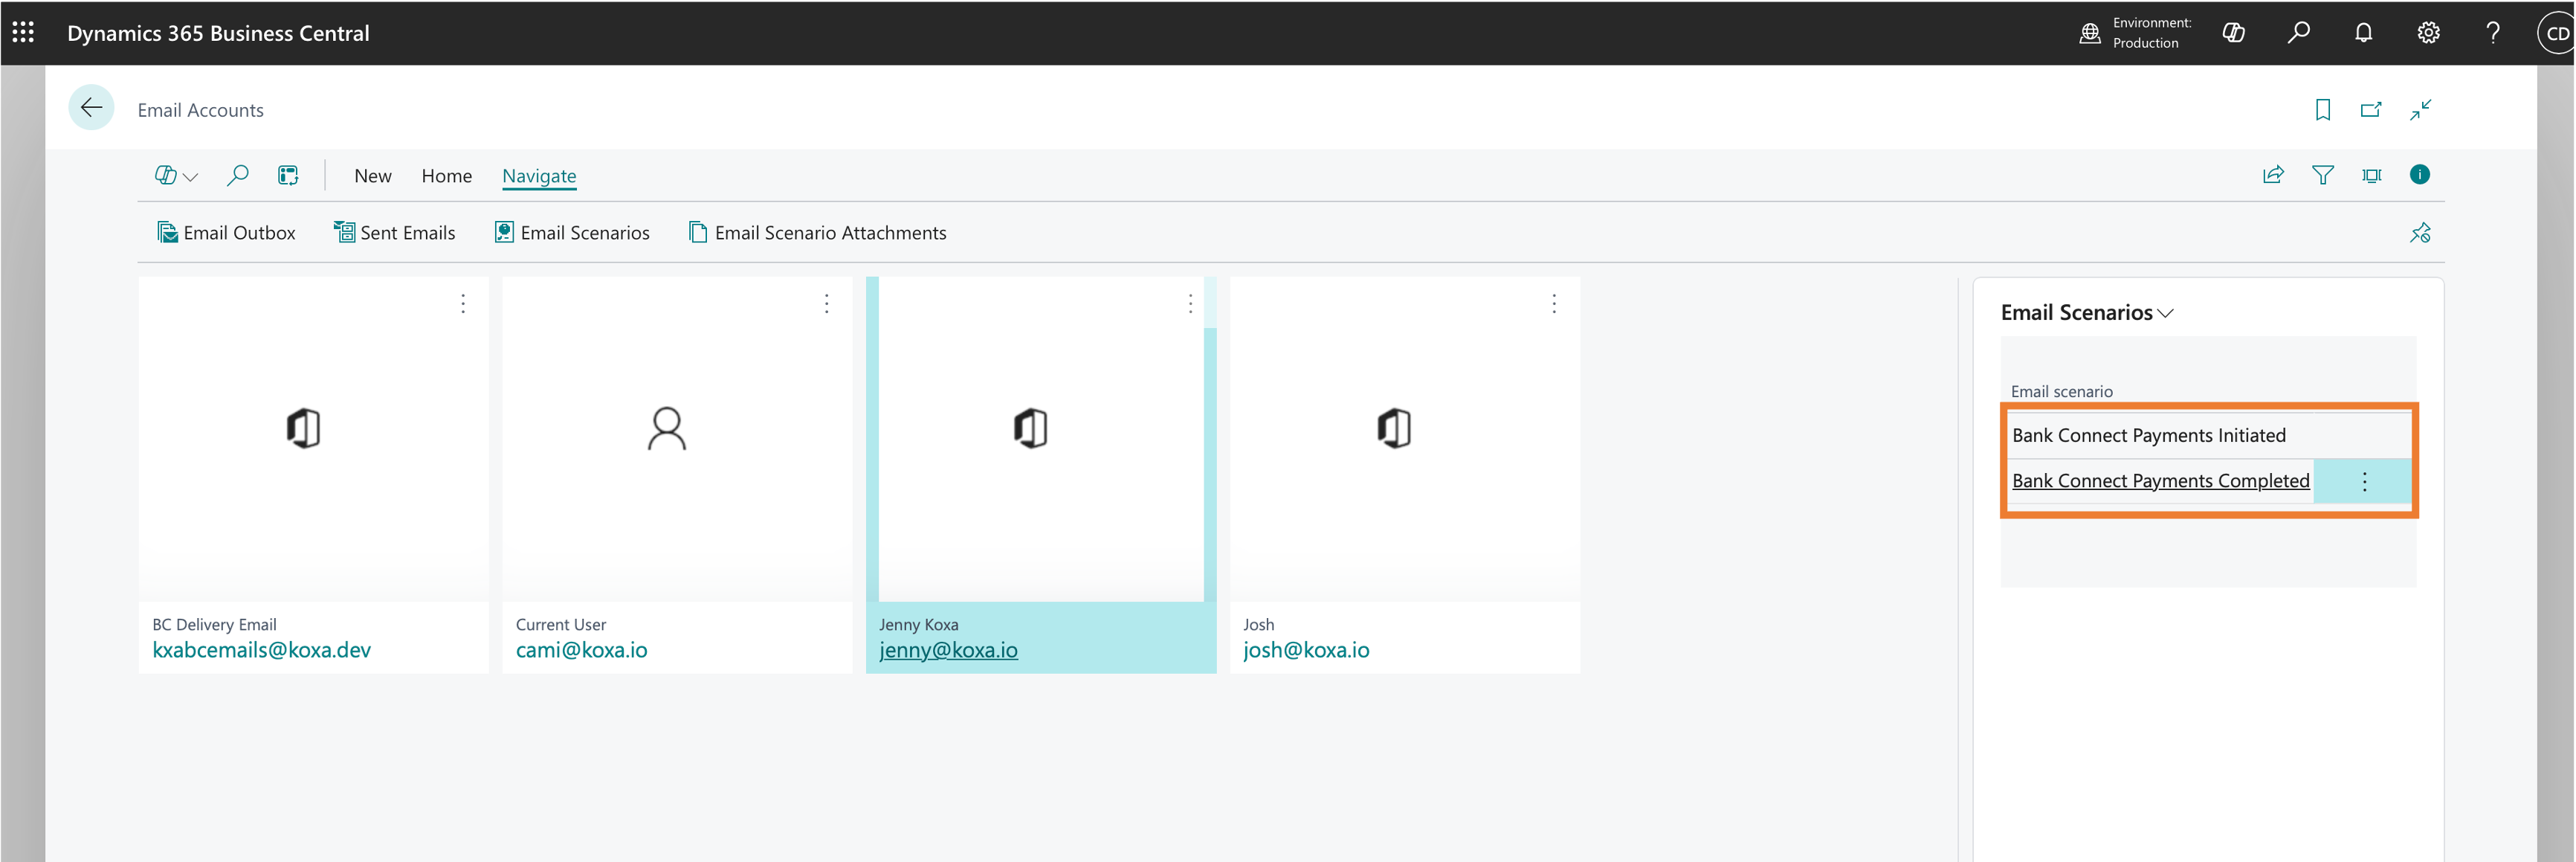Image resolution: width=2576 pixels, height=862 pixels.
Task: Open Email Outbox
Action: 226,233
